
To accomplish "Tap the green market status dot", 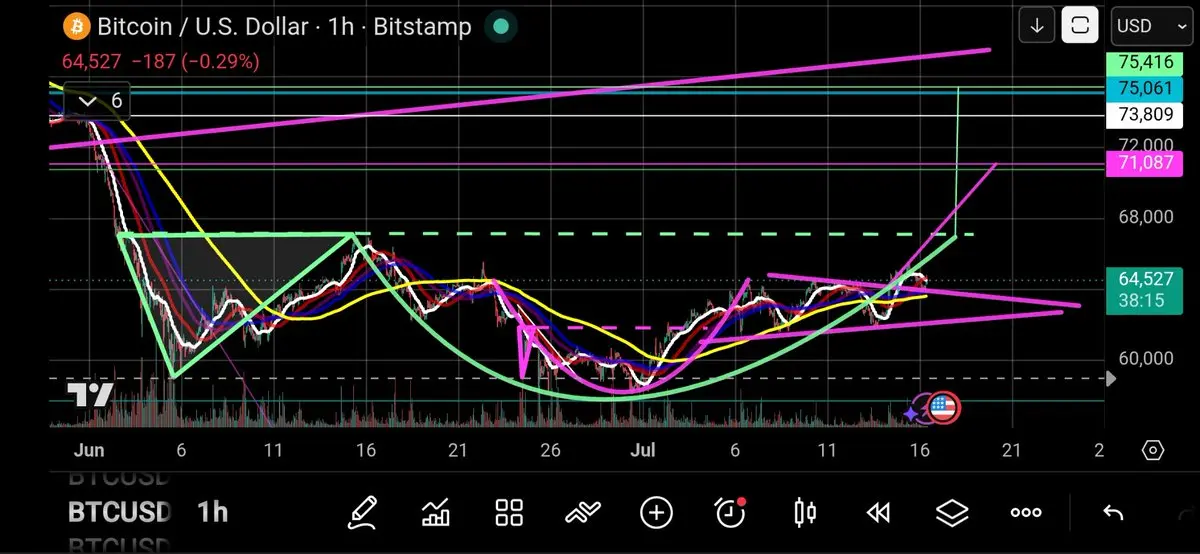I will [501, 26].
